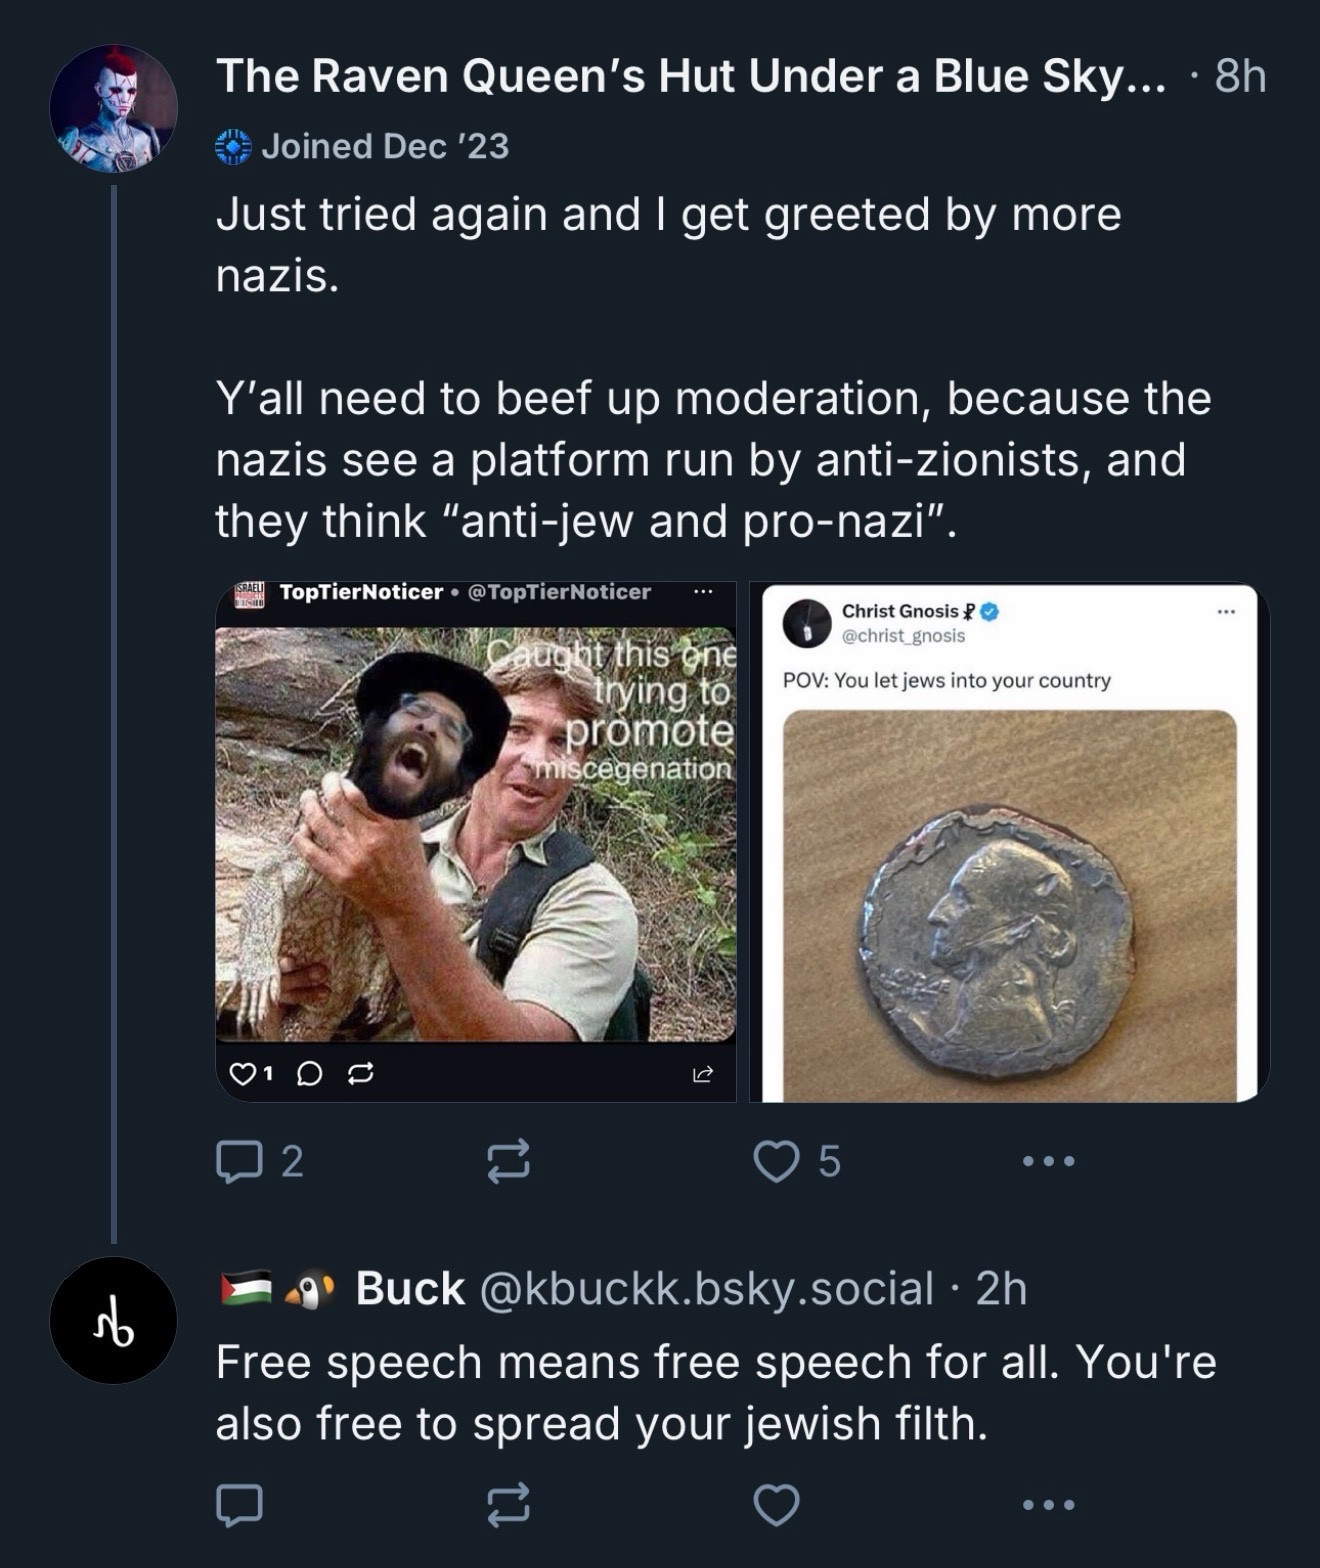Open the @kbuckk.bsky.social handle link
This screenshot has height=1568, width=1320.
706,1288
